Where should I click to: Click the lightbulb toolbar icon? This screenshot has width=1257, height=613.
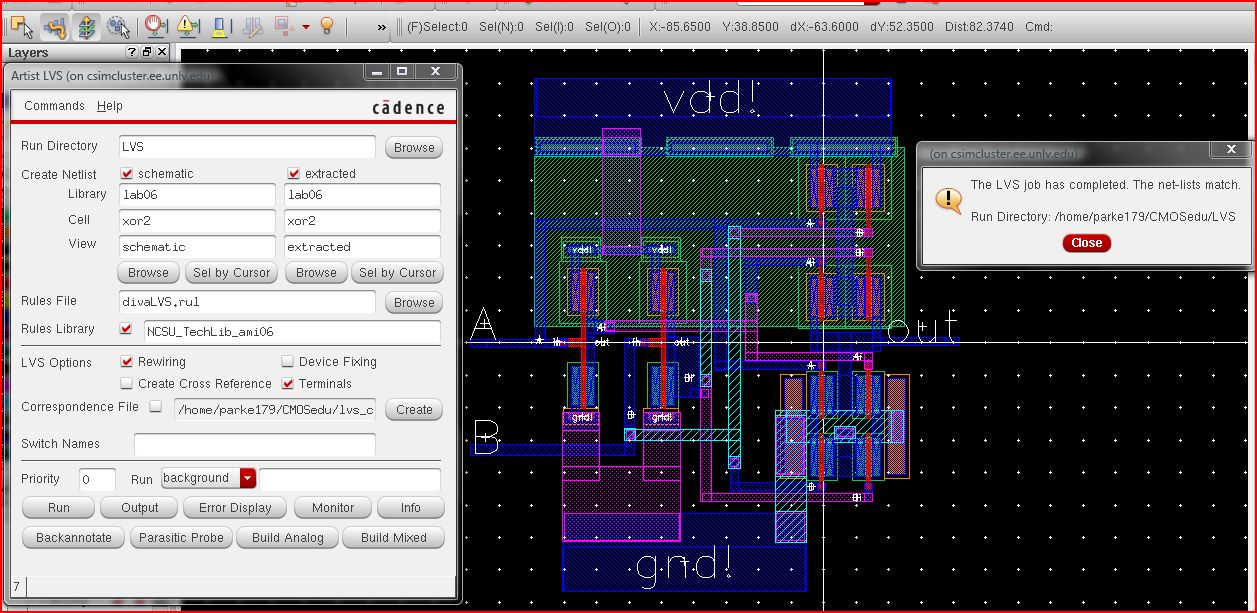click(326, 26)
